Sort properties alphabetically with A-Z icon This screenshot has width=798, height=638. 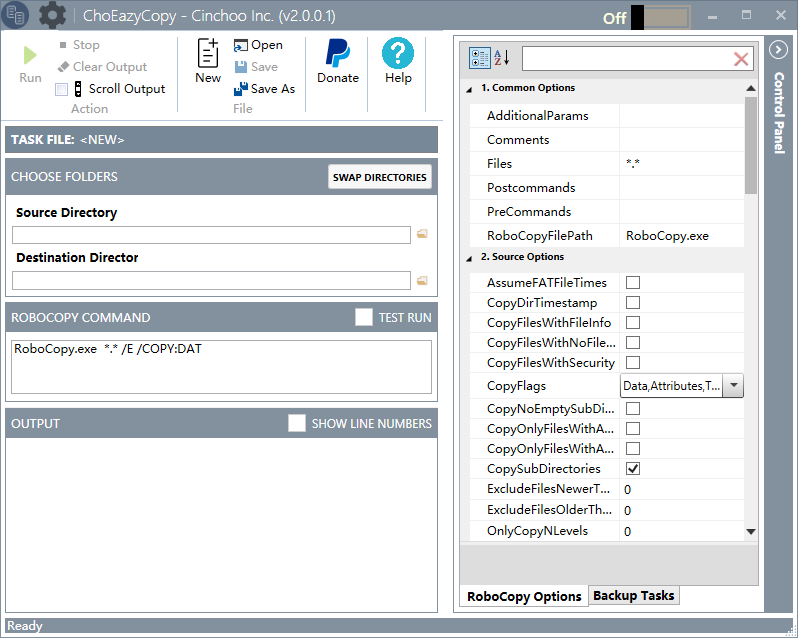tap(502, 58)
